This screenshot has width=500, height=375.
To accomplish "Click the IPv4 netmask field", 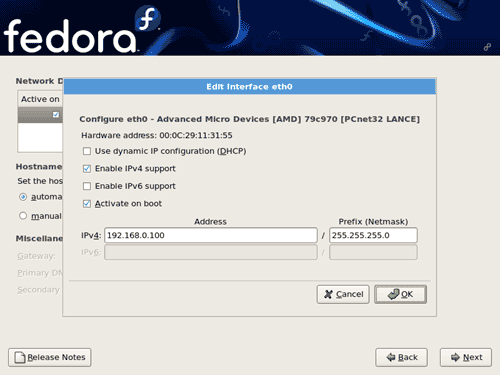I will tap(373, 235).
